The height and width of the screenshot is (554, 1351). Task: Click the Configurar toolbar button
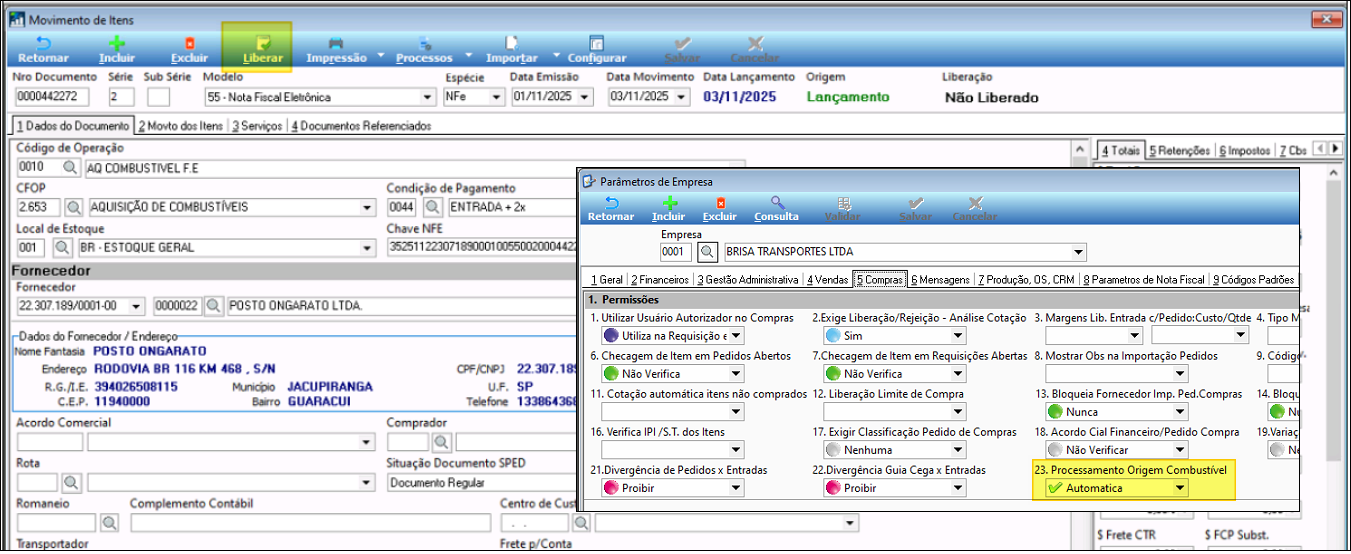[596, 49]
